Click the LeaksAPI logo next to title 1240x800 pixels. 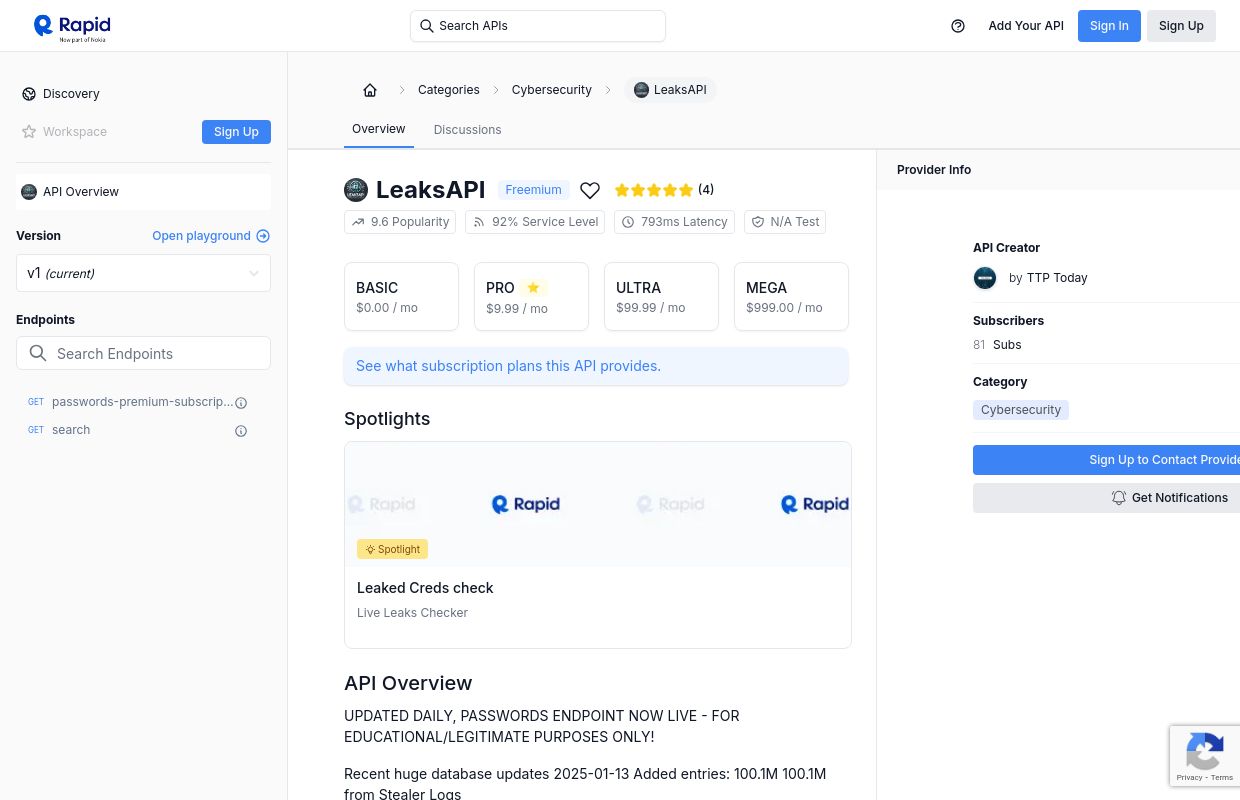point(356,190)
